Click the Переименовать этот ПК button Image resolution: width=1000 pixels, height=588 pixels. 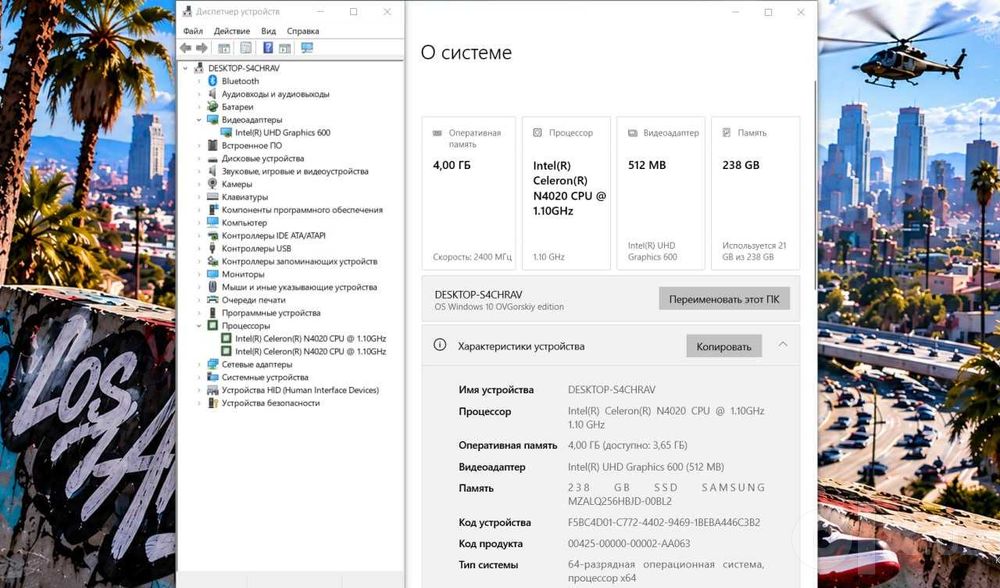click(724, 298)
